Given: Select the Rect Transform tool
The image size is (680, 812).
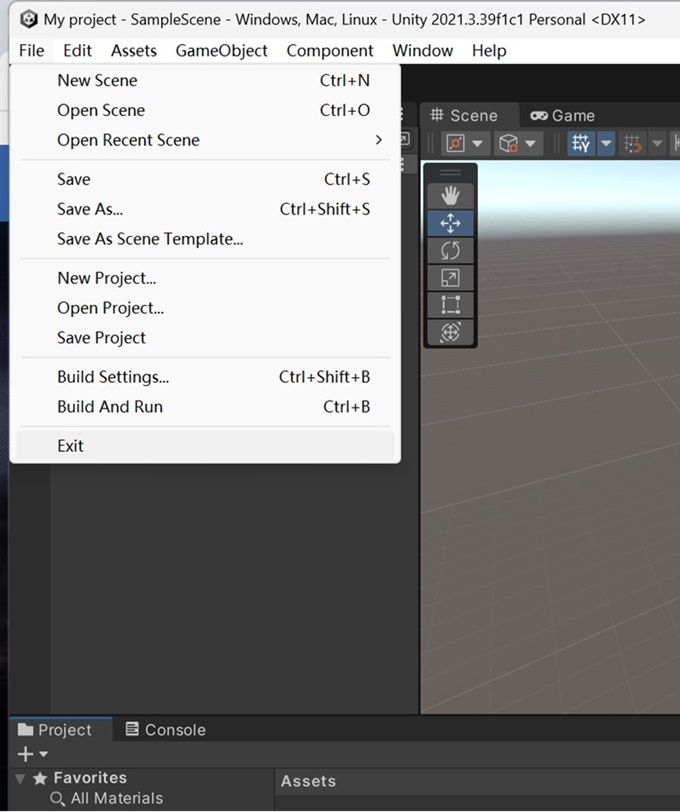Looking at the screenshot, I should pyautogui.click(x=450, y=305).
